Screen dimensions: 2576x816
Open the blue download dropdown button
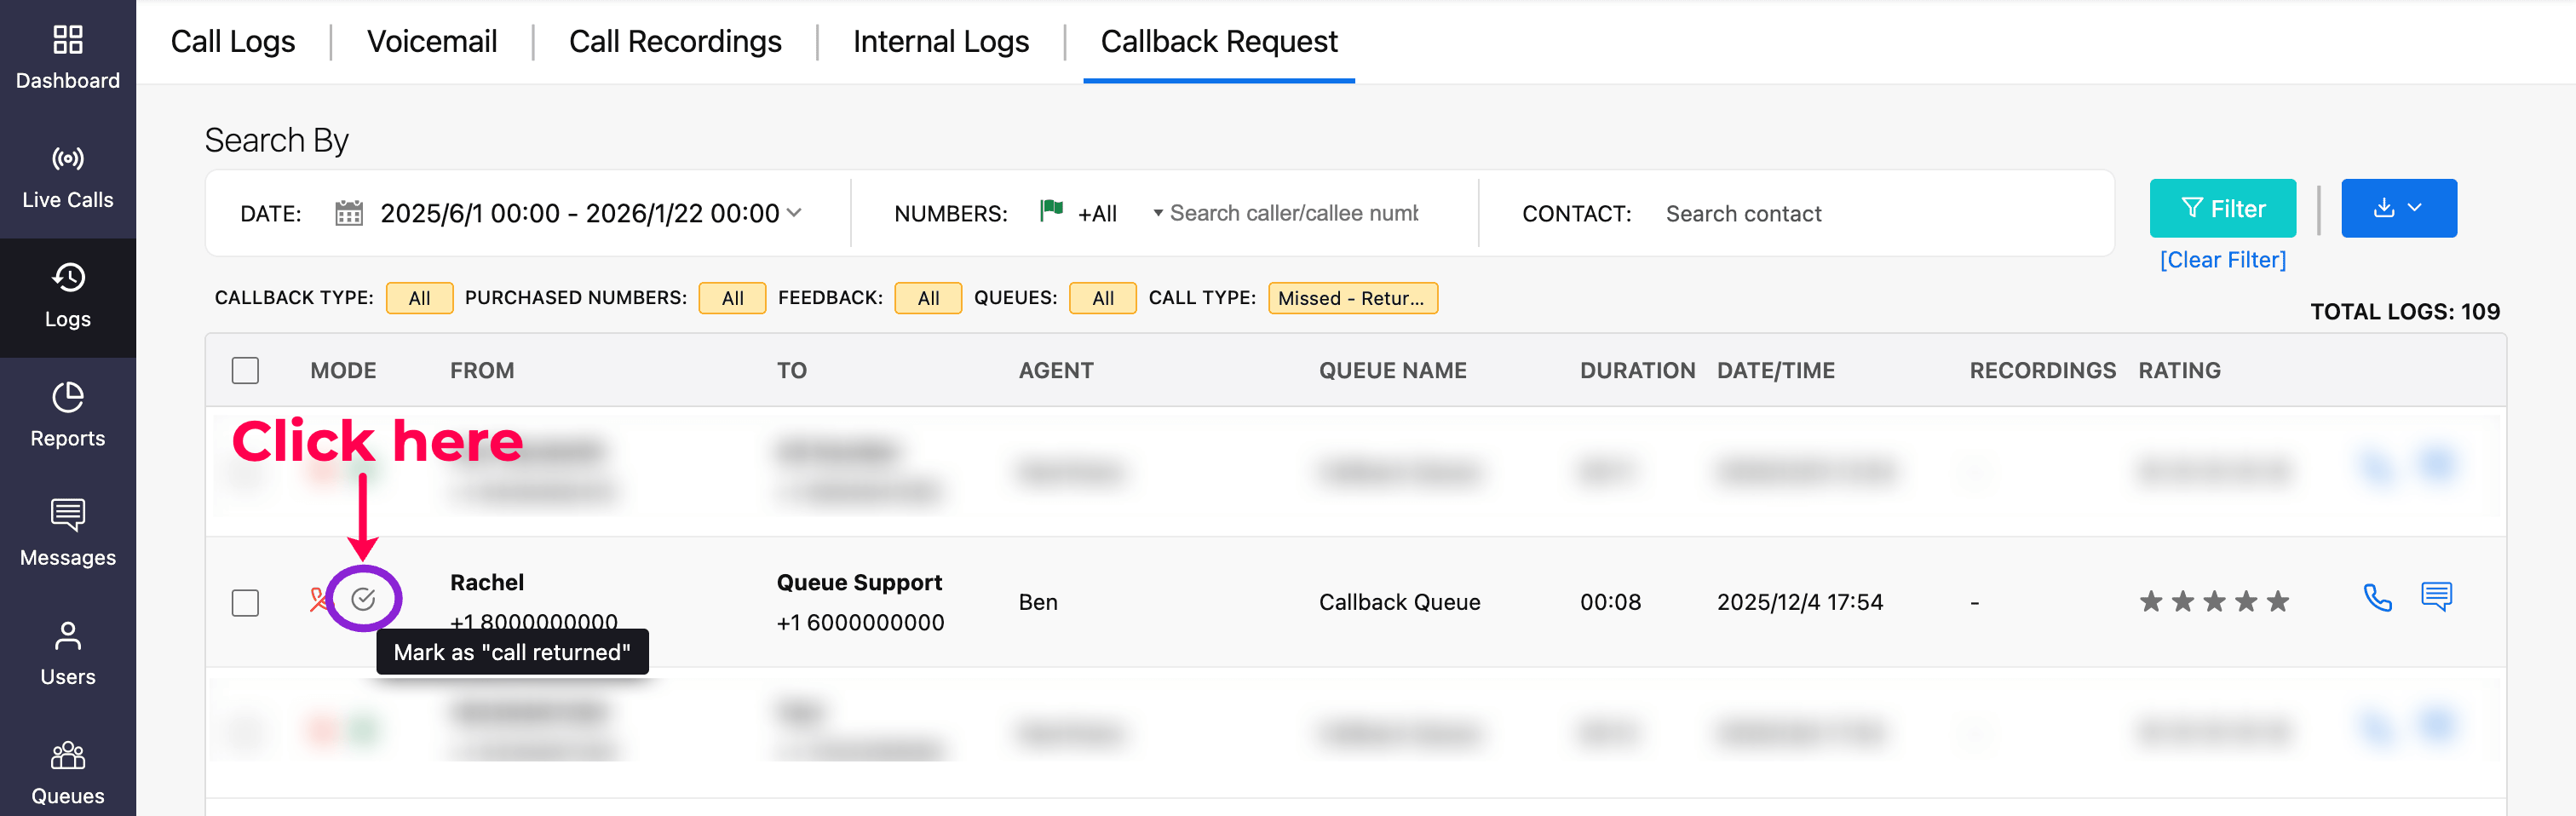2398,208
